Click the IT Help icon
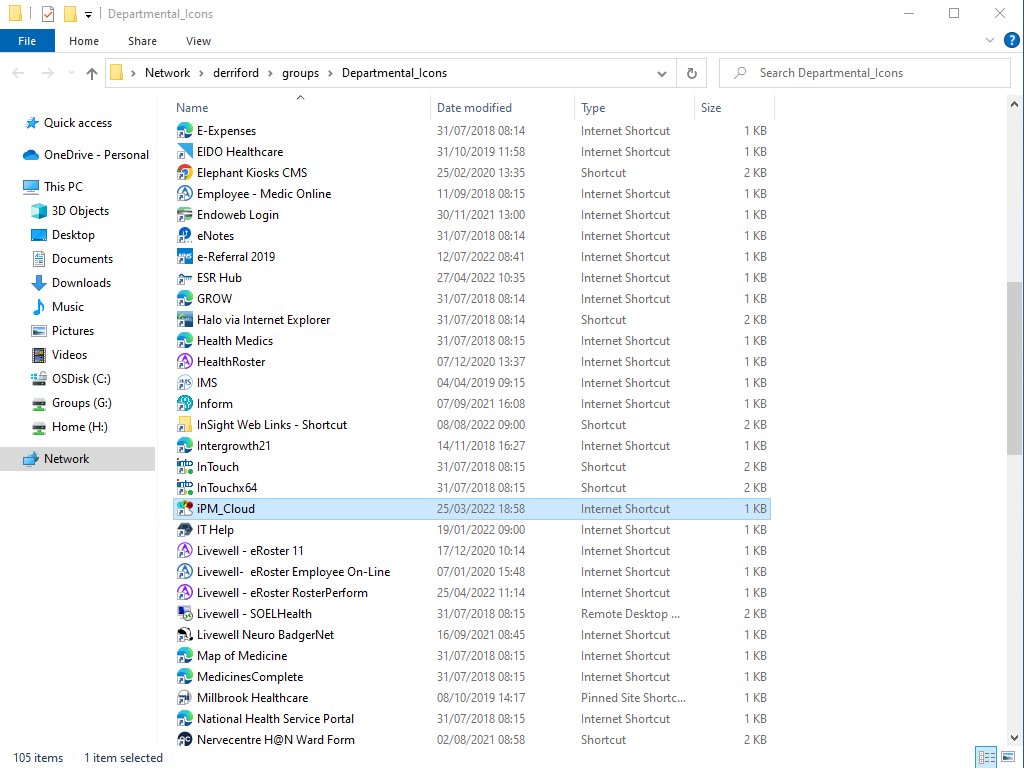 coord(185,530)
